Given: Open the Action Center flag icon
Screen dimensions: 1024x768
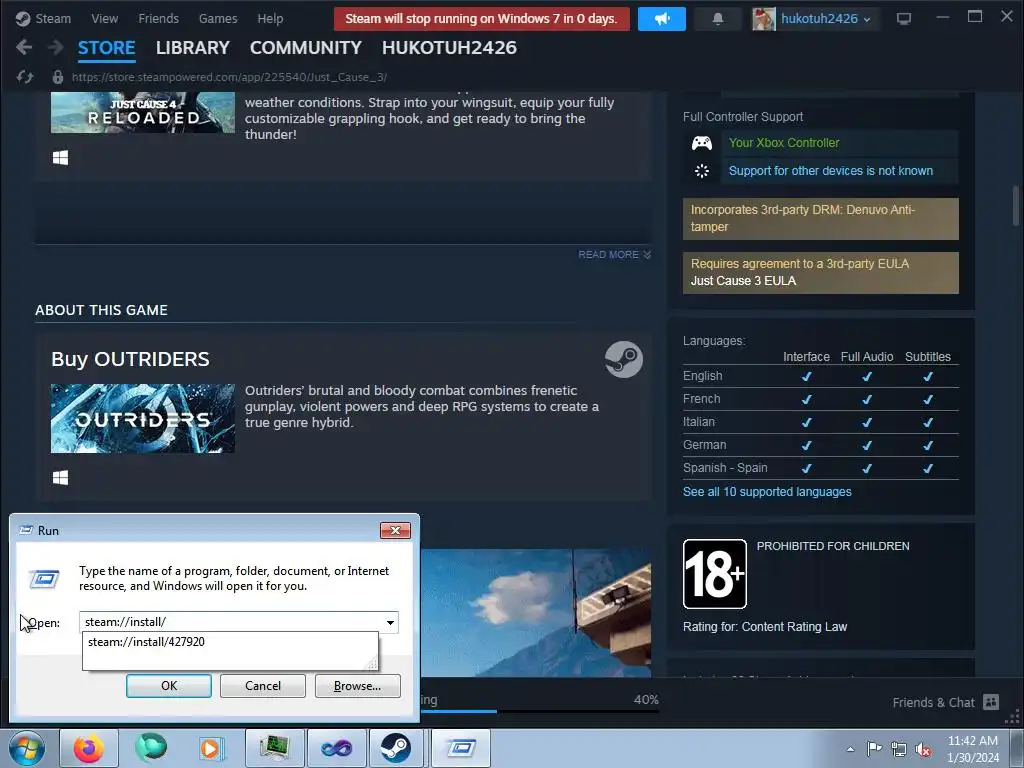Looking at the screenshot, I should coord(874,749).
